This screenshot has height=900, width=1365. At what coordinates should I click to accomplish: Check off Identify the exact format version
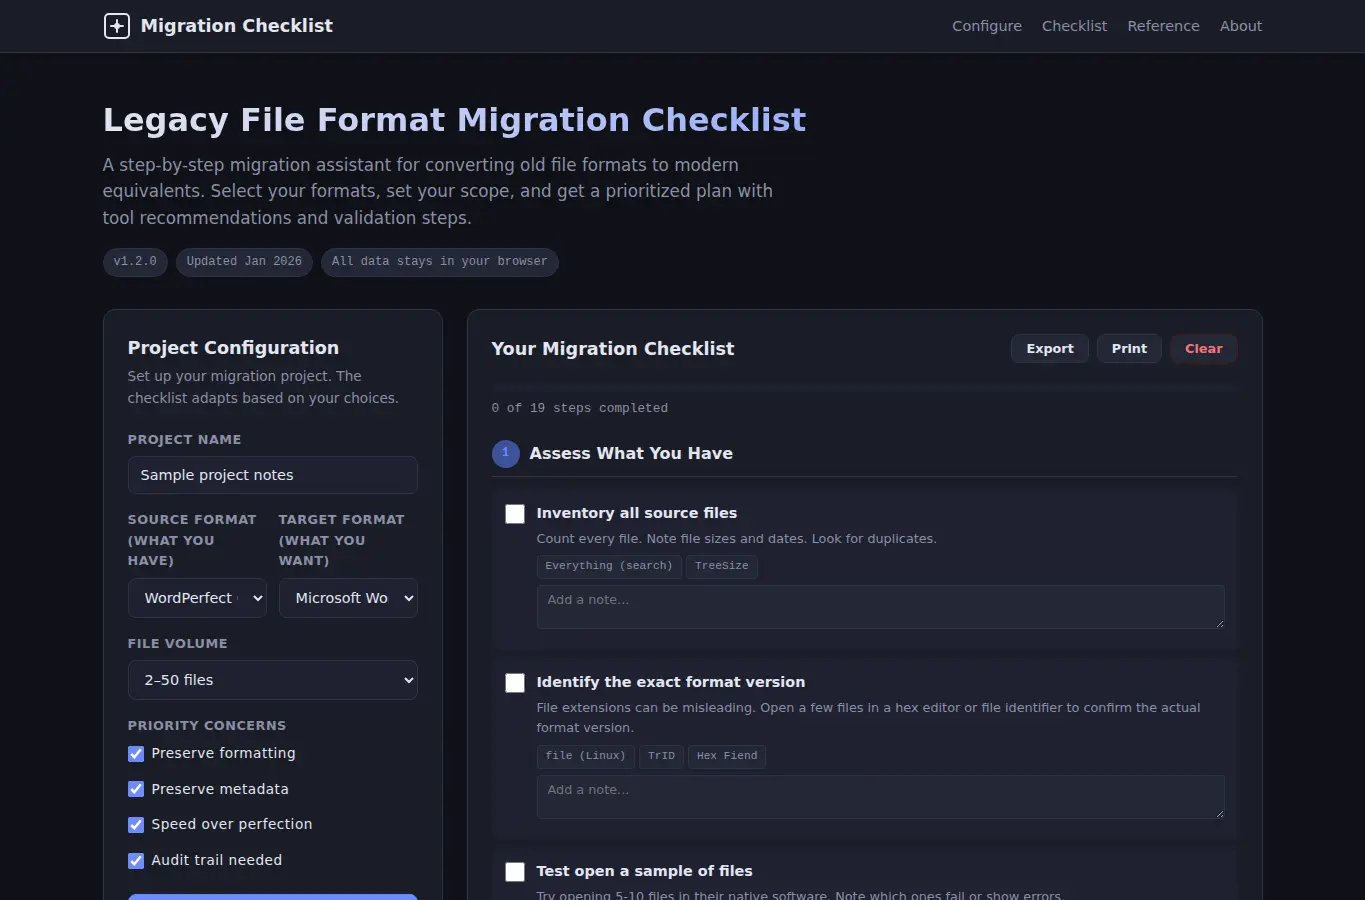tap(515, 683)
